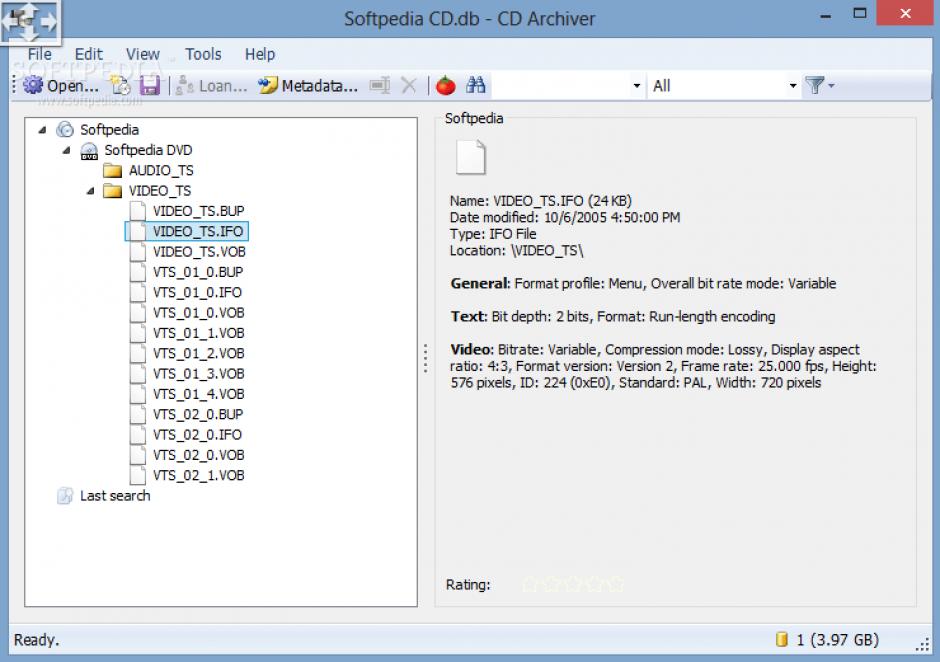Collapse the Softpedia root tree node

click(42, 130)
